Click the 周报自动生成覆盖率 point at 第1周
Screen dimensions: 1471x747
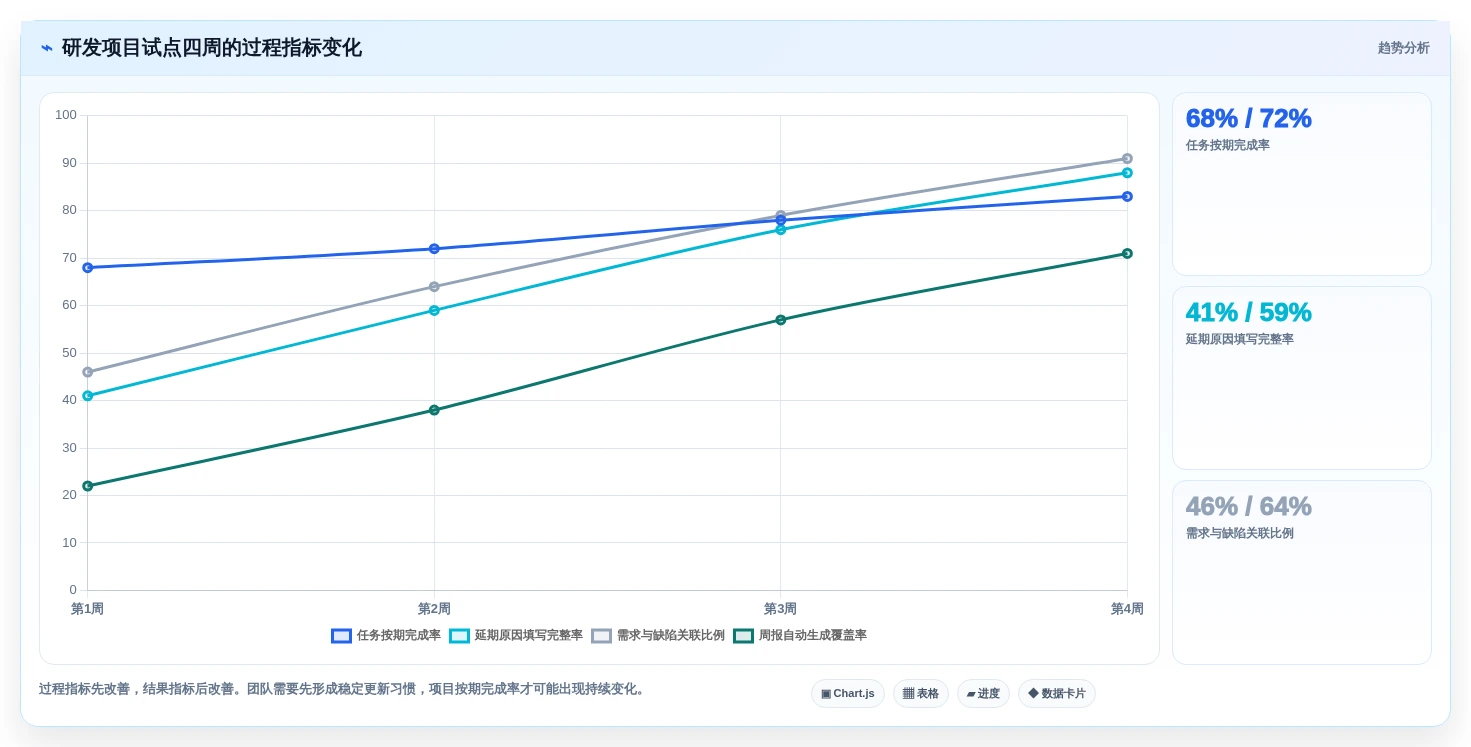88,486
